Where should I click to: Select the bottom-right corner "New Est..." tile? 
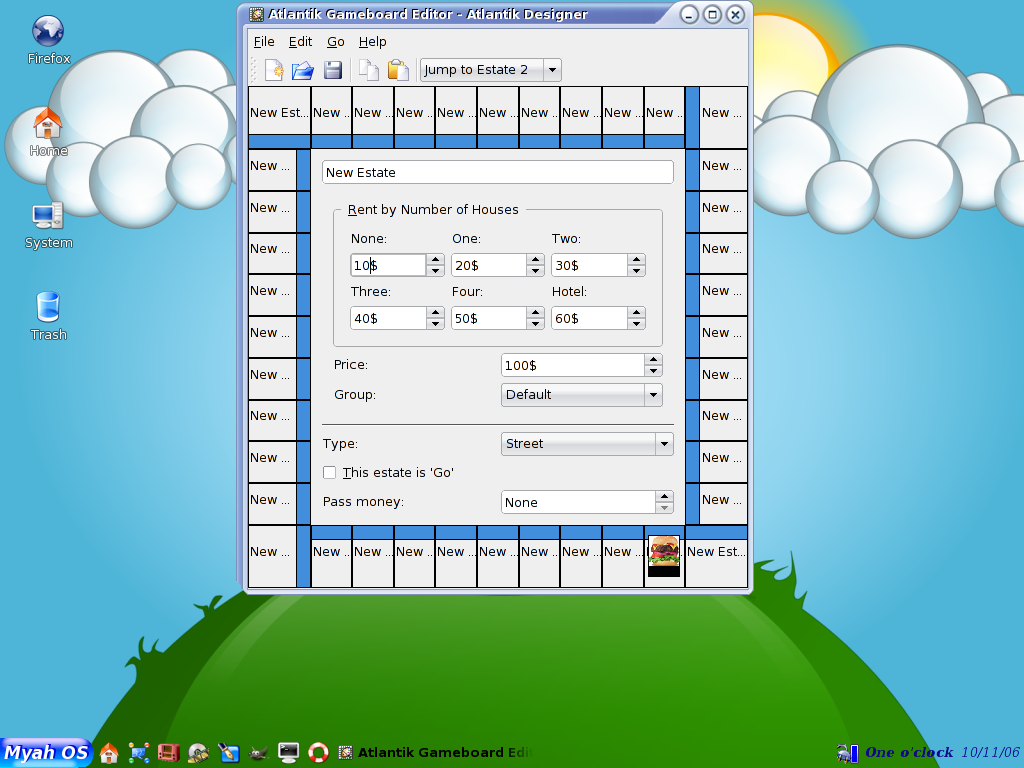(716, 557)
